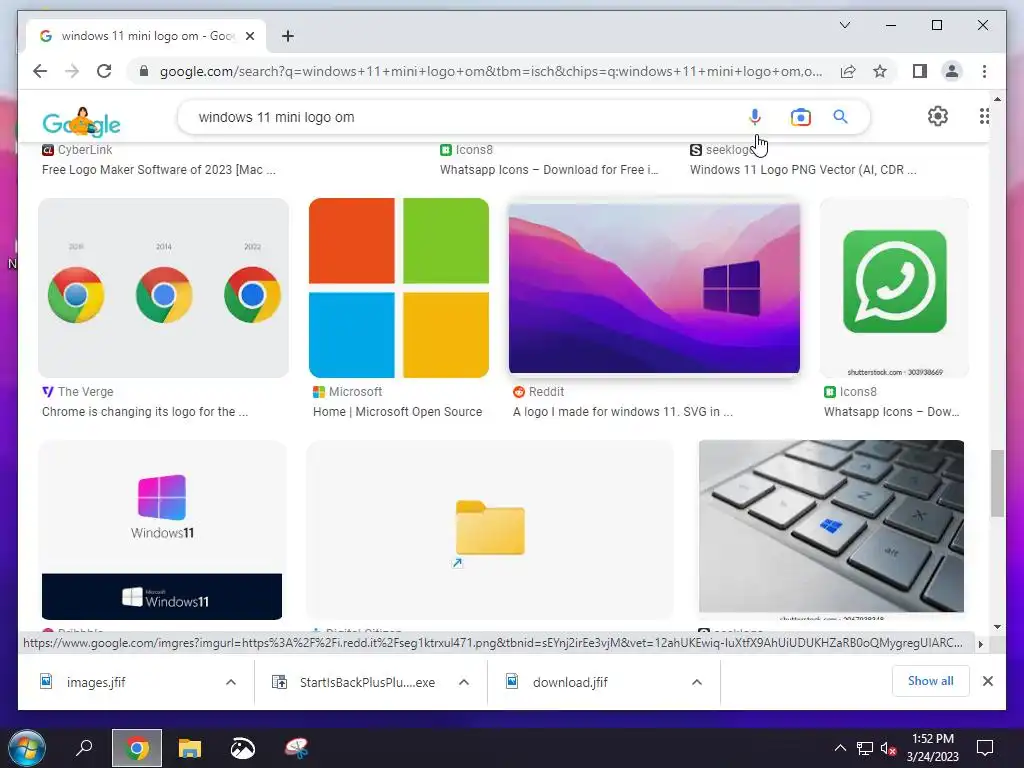Screen dimensions: 1024x768
Task: Open the network tray icon
Action: [865, 748]
